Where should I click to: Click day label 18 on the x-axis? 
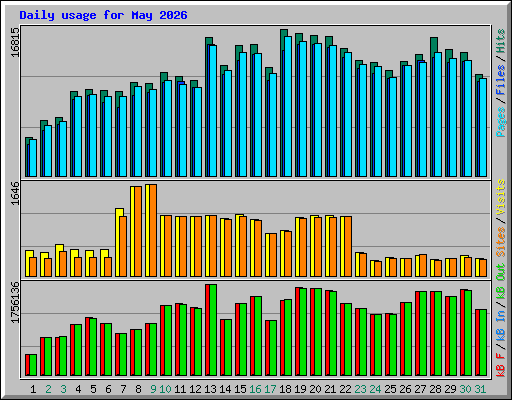point(285,389)
